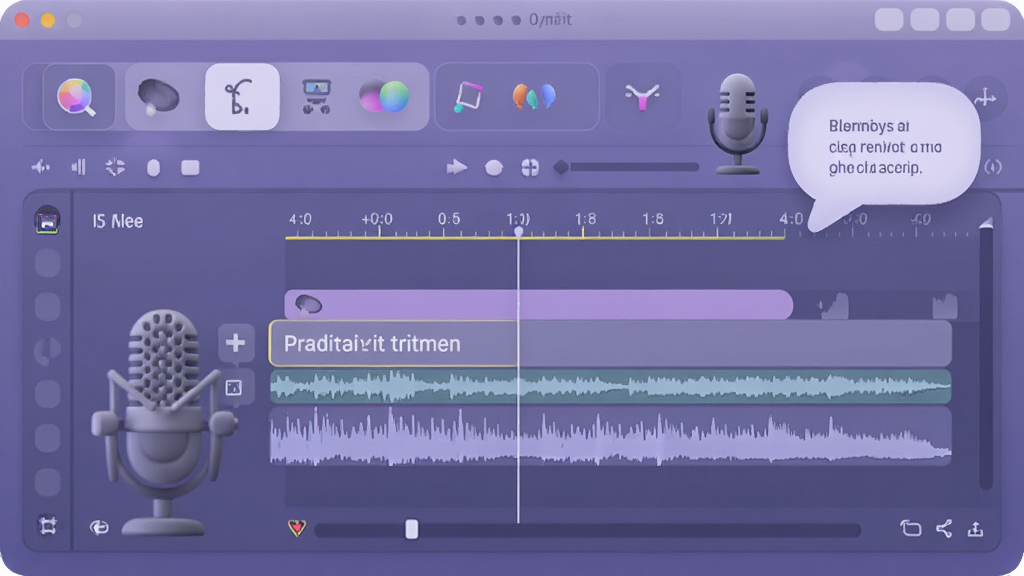Click the square stop button
The height and width of the screenshot is (576, 1024).
point(190,168)
